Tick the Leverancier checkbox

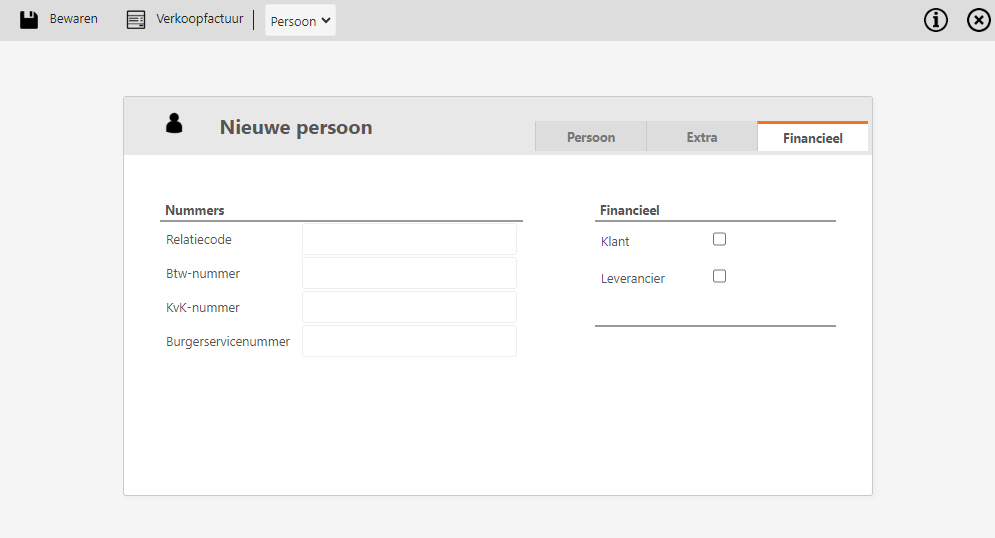[x=719, y=276]
